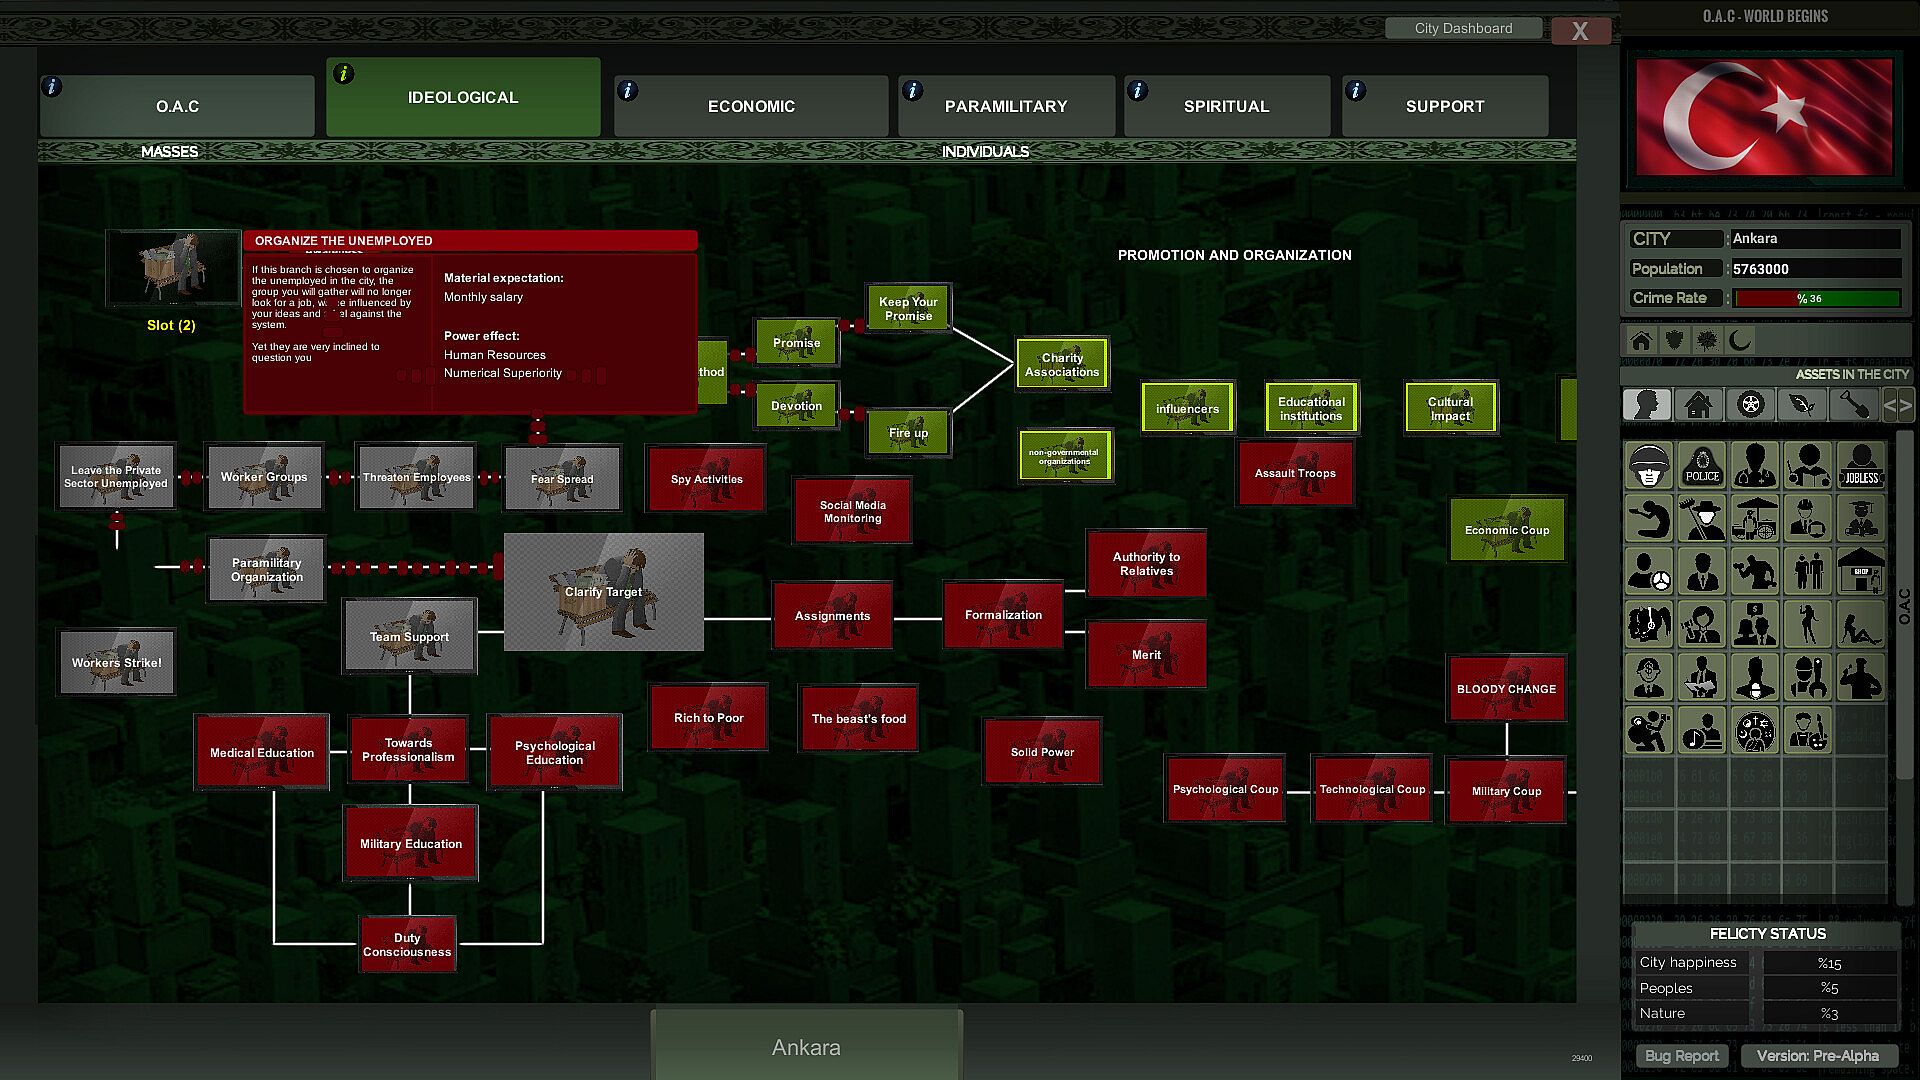The width and height of the screenshot is (1920, 1080).
Task: Open info for the Economic tab
Action: (x=628, y=91)
